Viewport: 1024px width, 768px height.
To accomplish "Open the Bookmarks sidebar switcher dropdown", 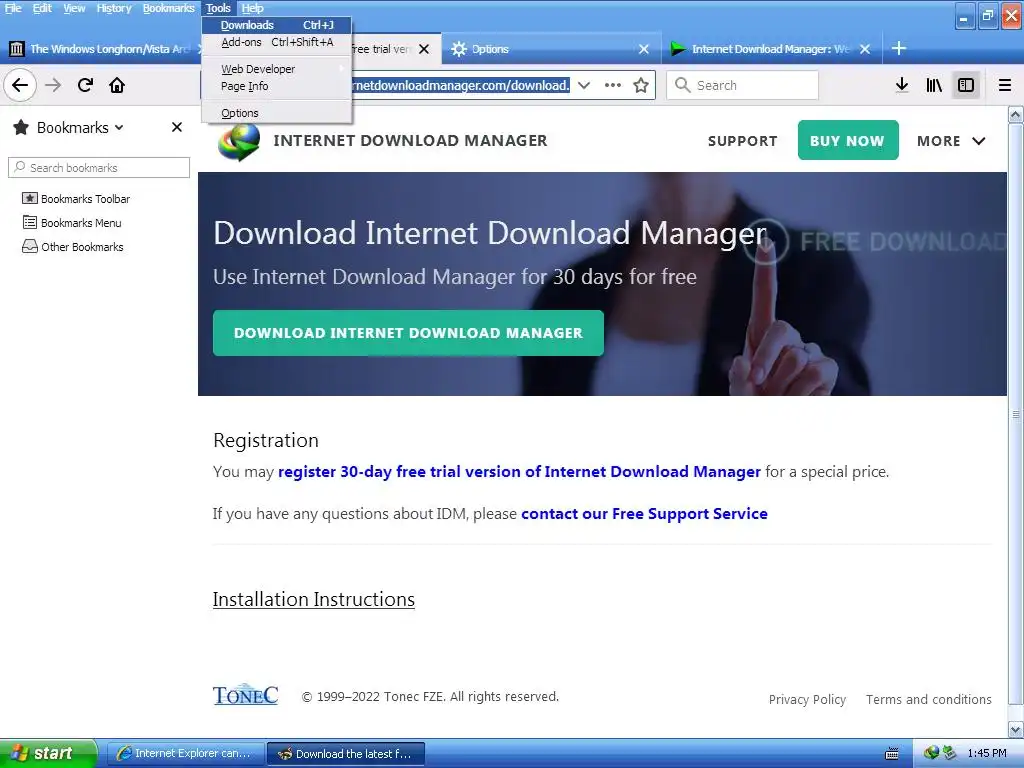I will (x=119, y=127).
